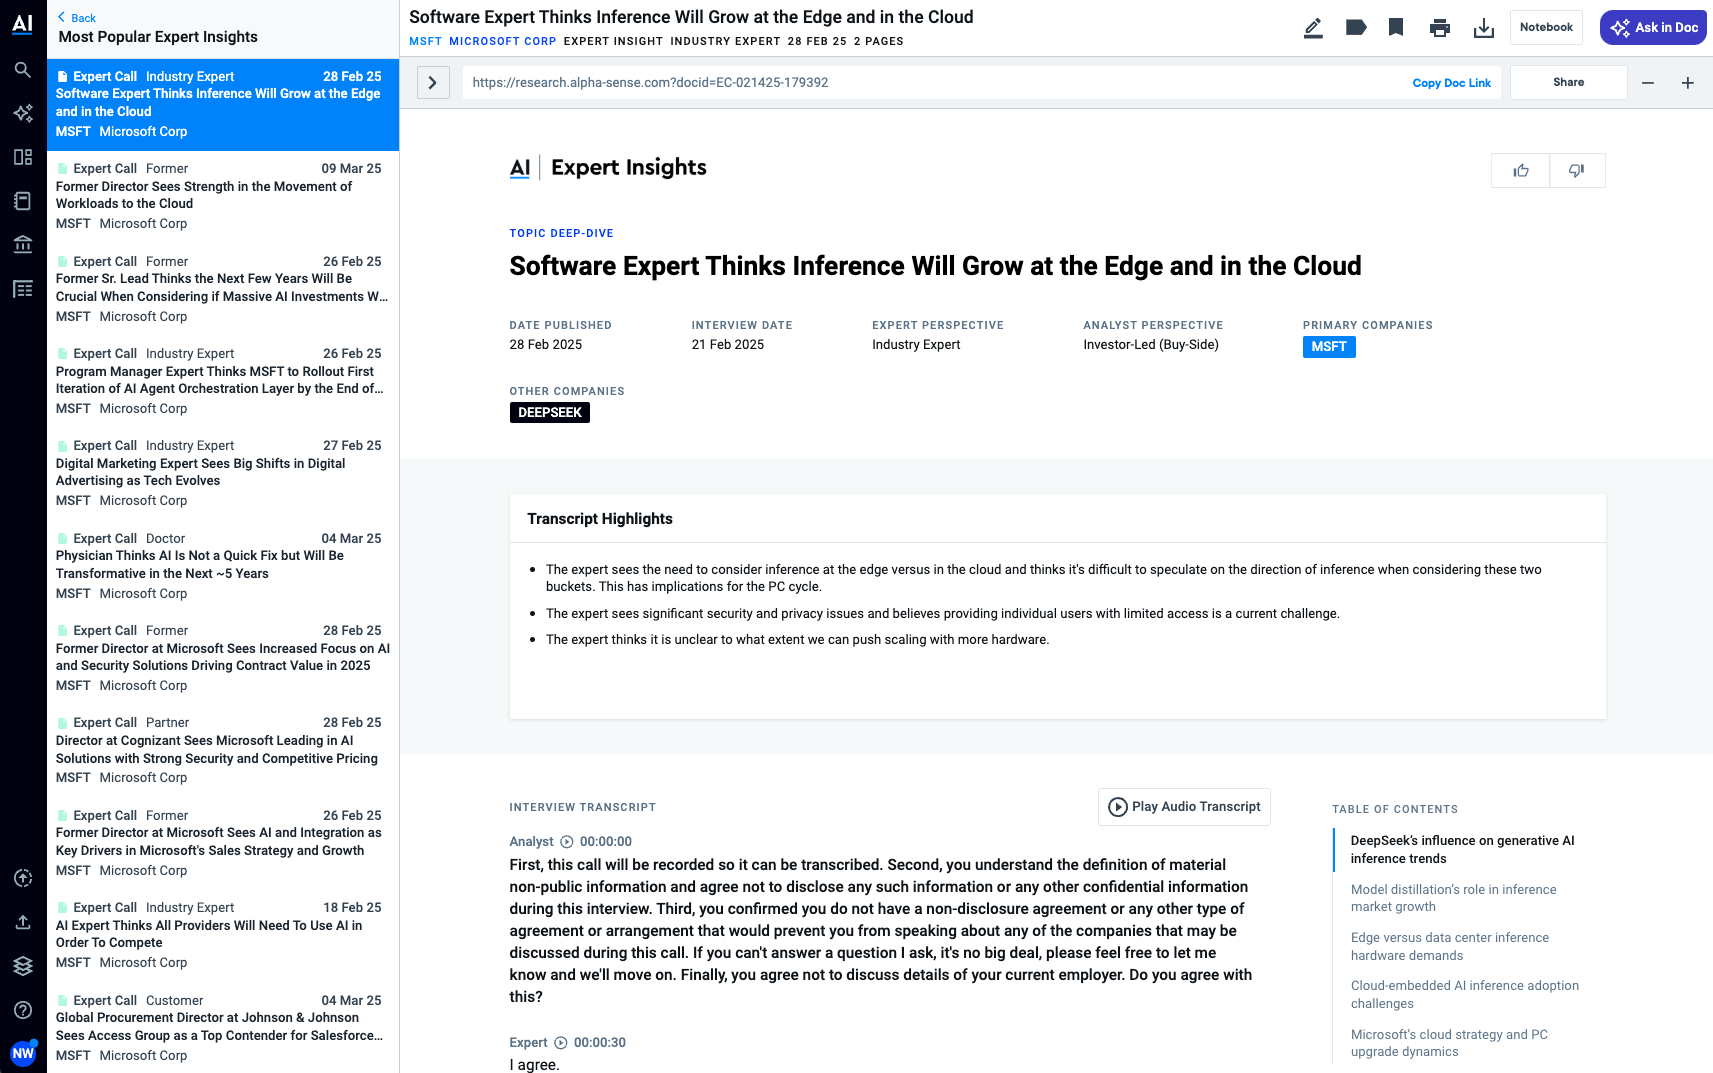The height and width of the screenshot is (1073, 1713).
Task: Zoom out with the minus icon
Action: coord(1648,83)
